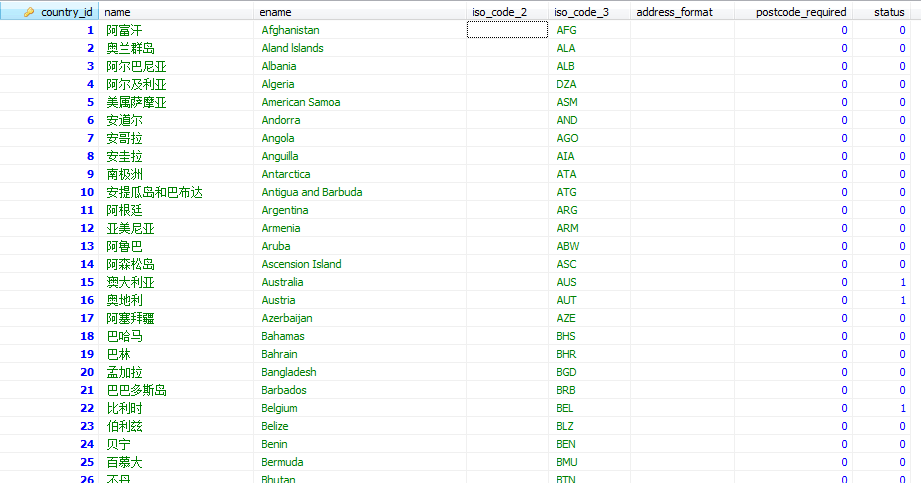Select the iso_code_3 column header
921x483 pixels.
coord(581,12)
